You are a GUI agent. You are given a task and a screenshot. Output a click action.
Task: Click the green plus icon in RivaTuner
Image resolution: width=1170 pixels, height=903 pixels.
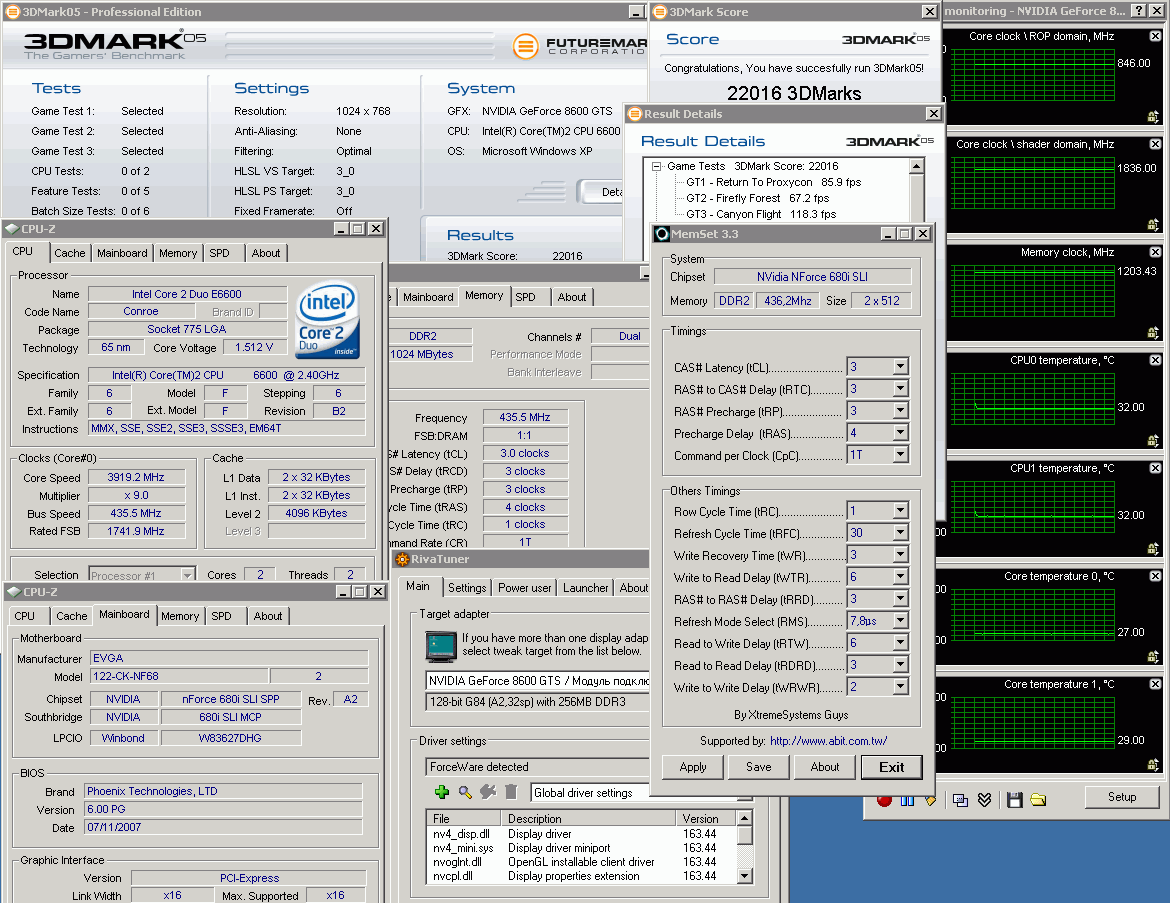[x=442, y=792]
